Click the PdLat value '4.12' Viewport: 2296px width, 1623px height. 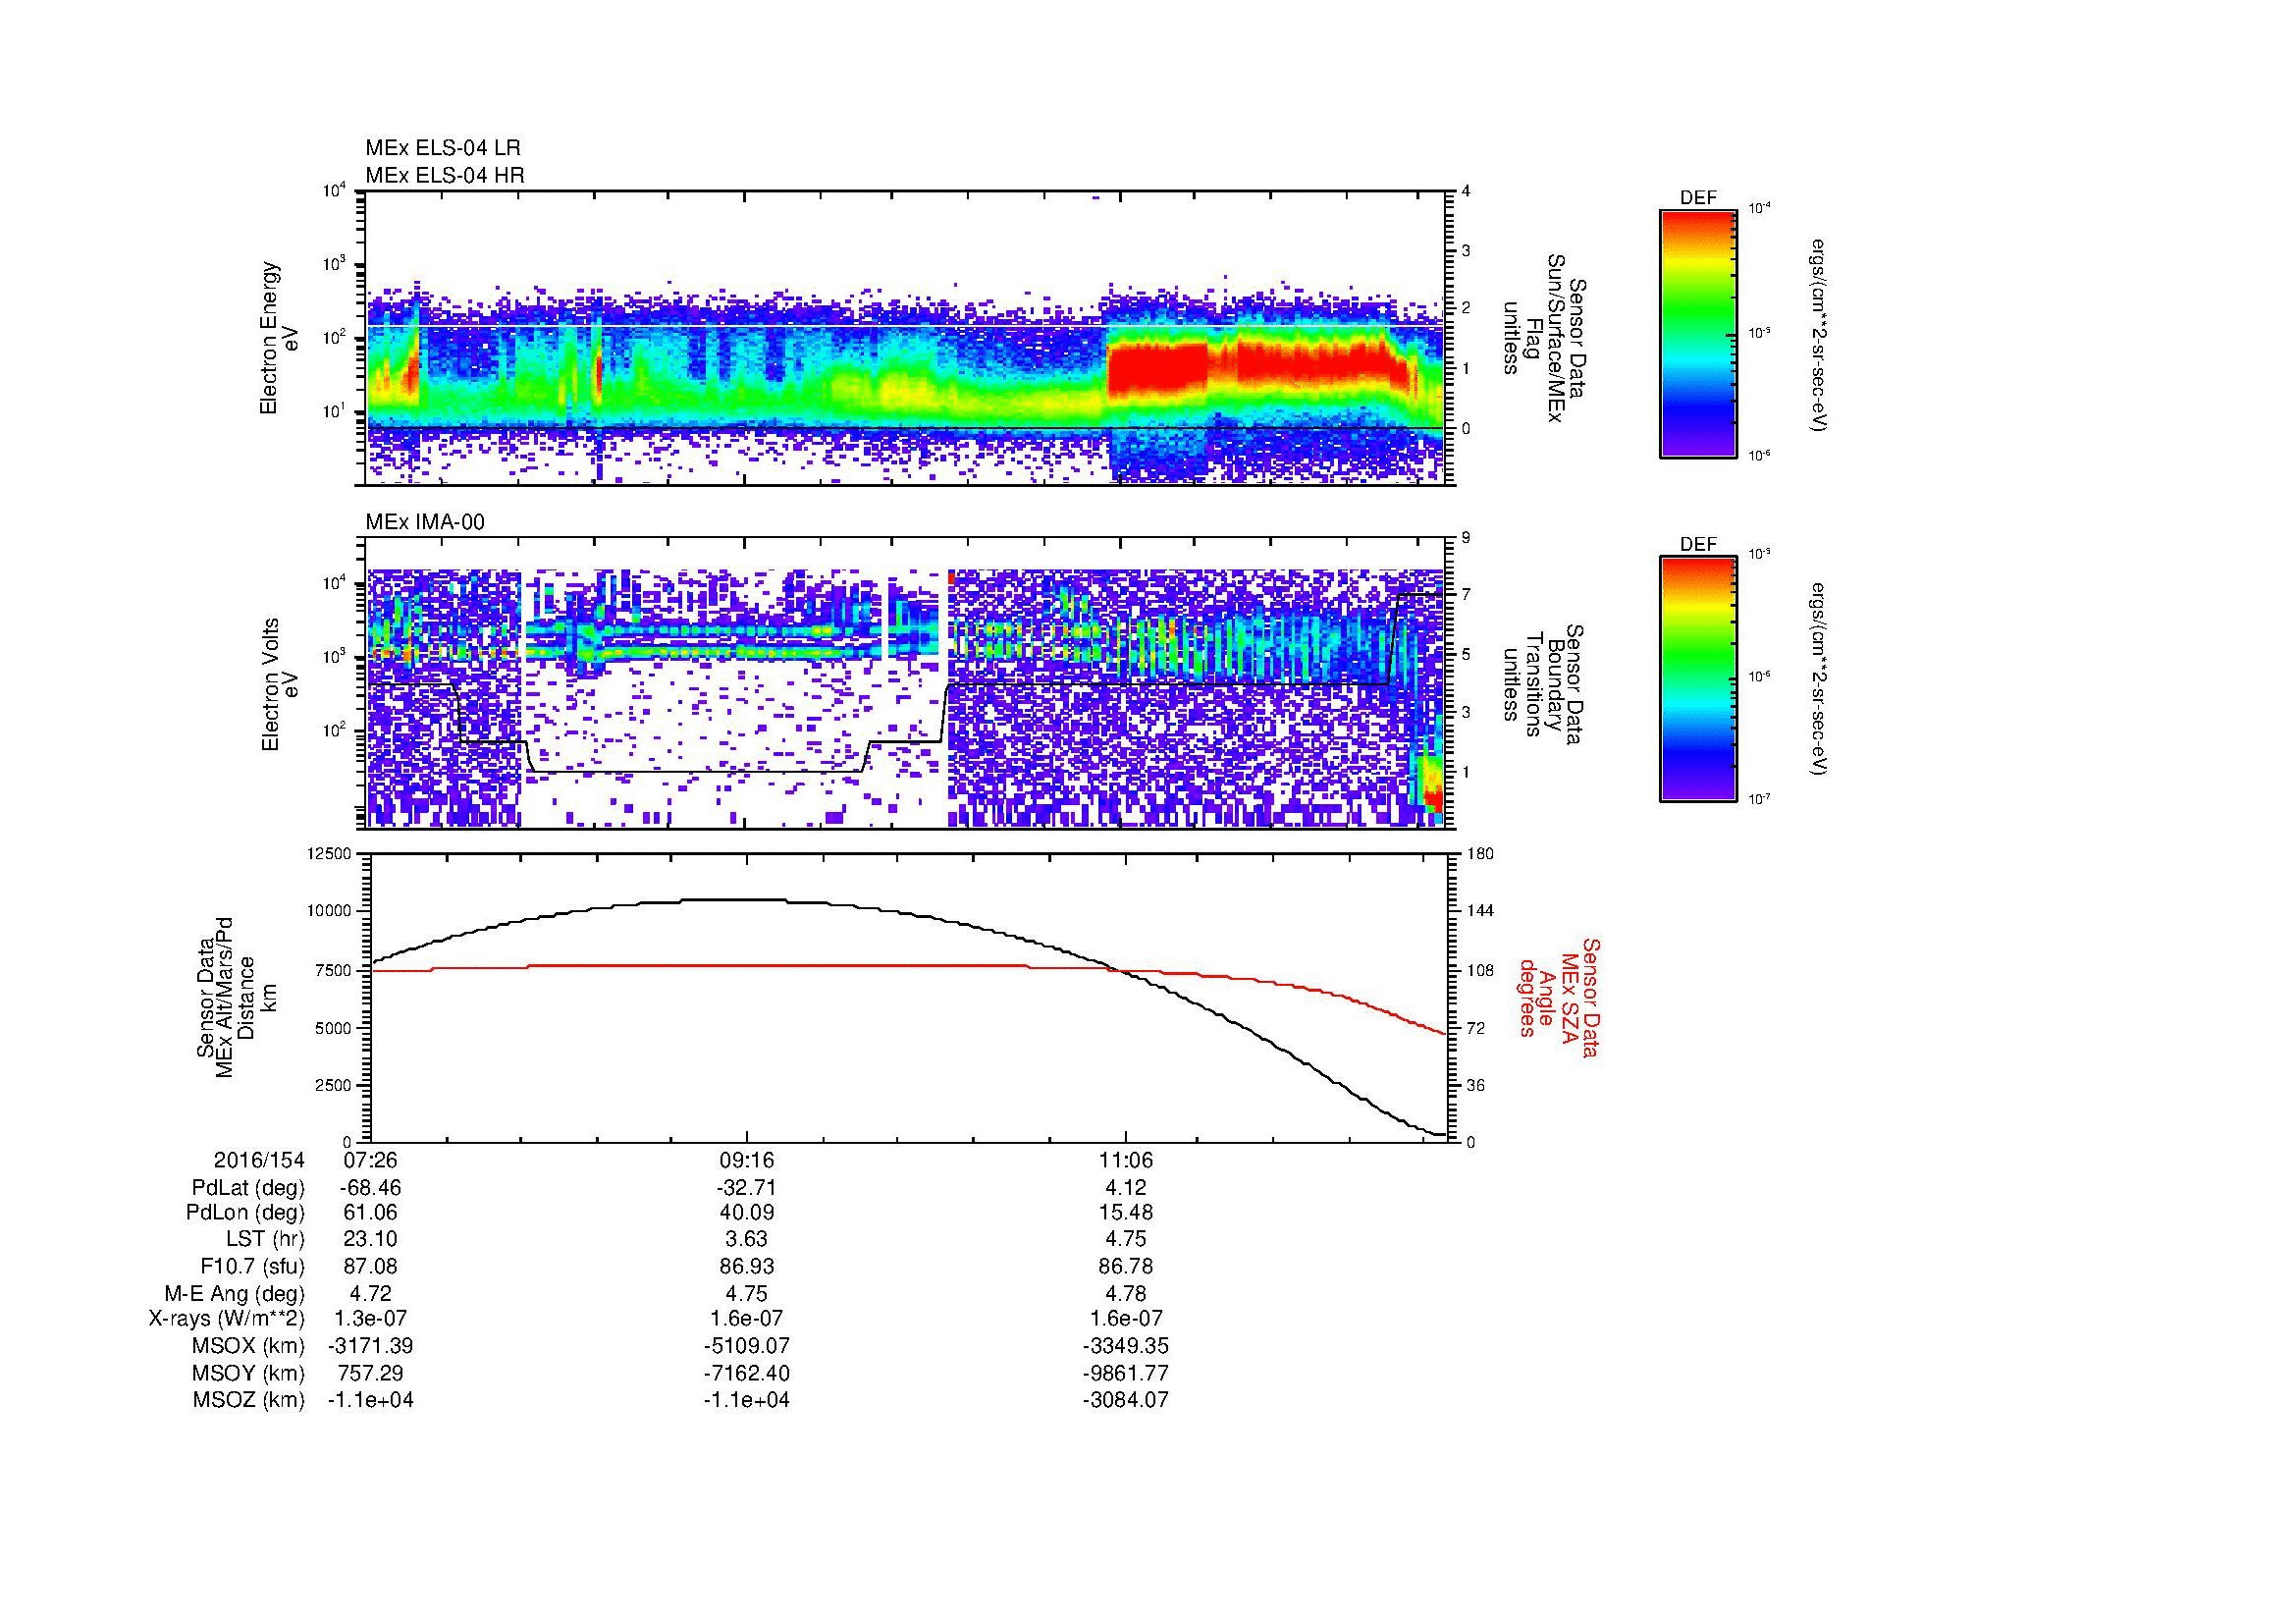pyautogui.click(x=1126, y=1188)
